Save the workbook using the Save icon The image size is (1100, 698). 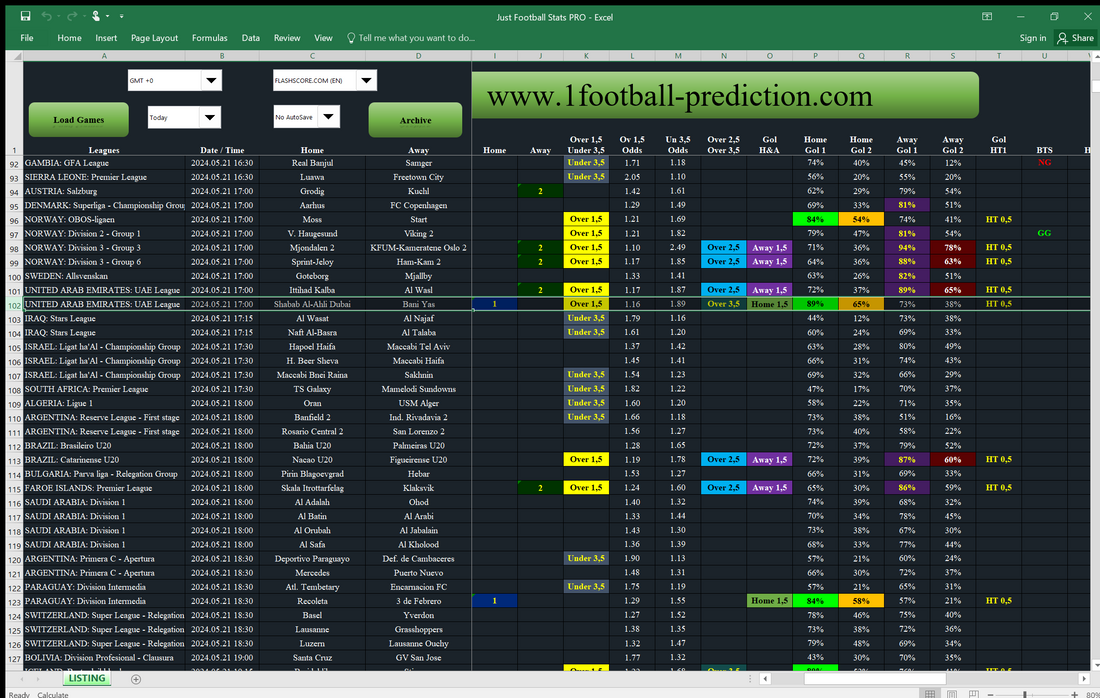(25, 16)
